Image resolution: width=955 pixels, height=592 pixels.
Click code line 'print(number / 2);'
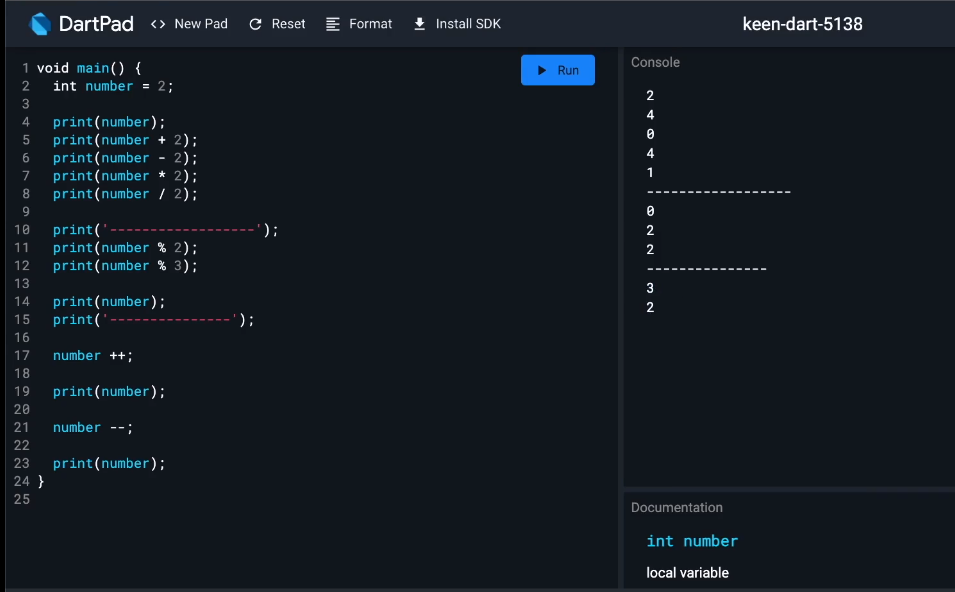click(x=125, y=194)
